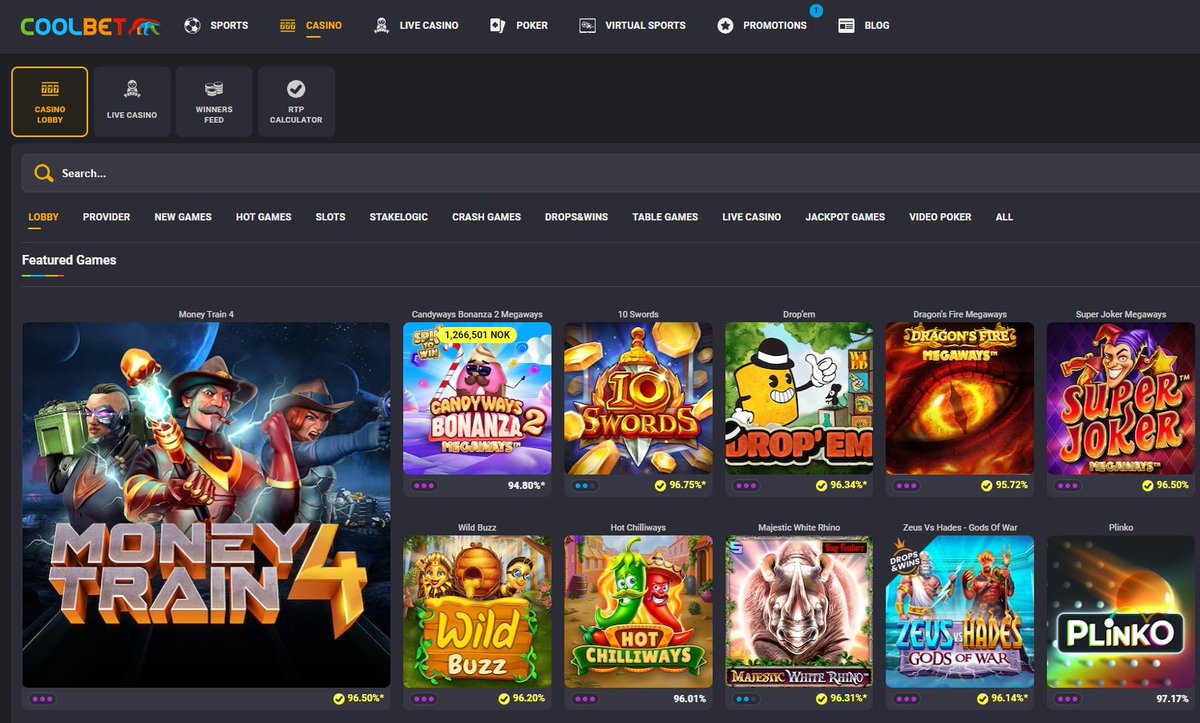
Task: Click the search magnifier icon
Action: point(43,172)
